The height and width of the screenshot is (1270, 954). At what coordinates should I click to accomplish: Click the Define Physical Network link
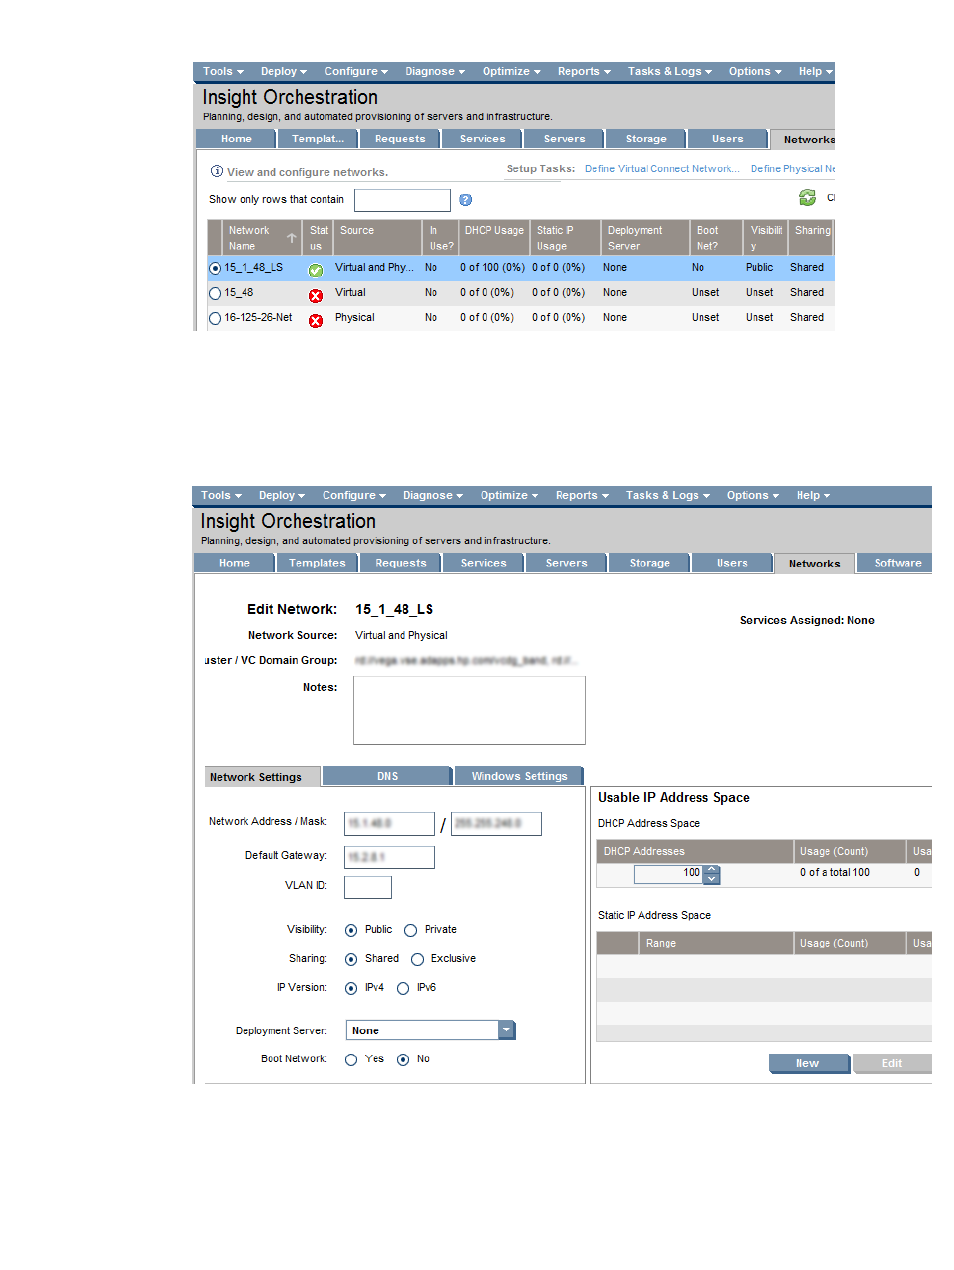(x=792, y=169)
